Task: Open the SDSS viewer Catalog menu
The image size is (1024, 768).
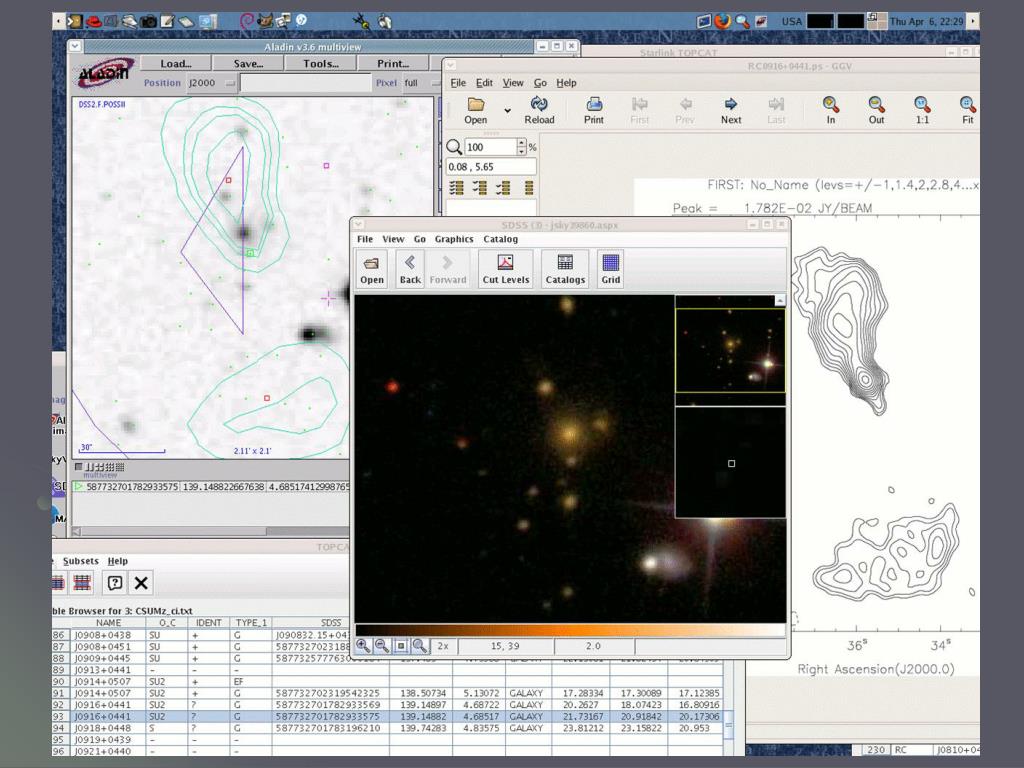Action: pyautogui.click(x=500, y=239)
